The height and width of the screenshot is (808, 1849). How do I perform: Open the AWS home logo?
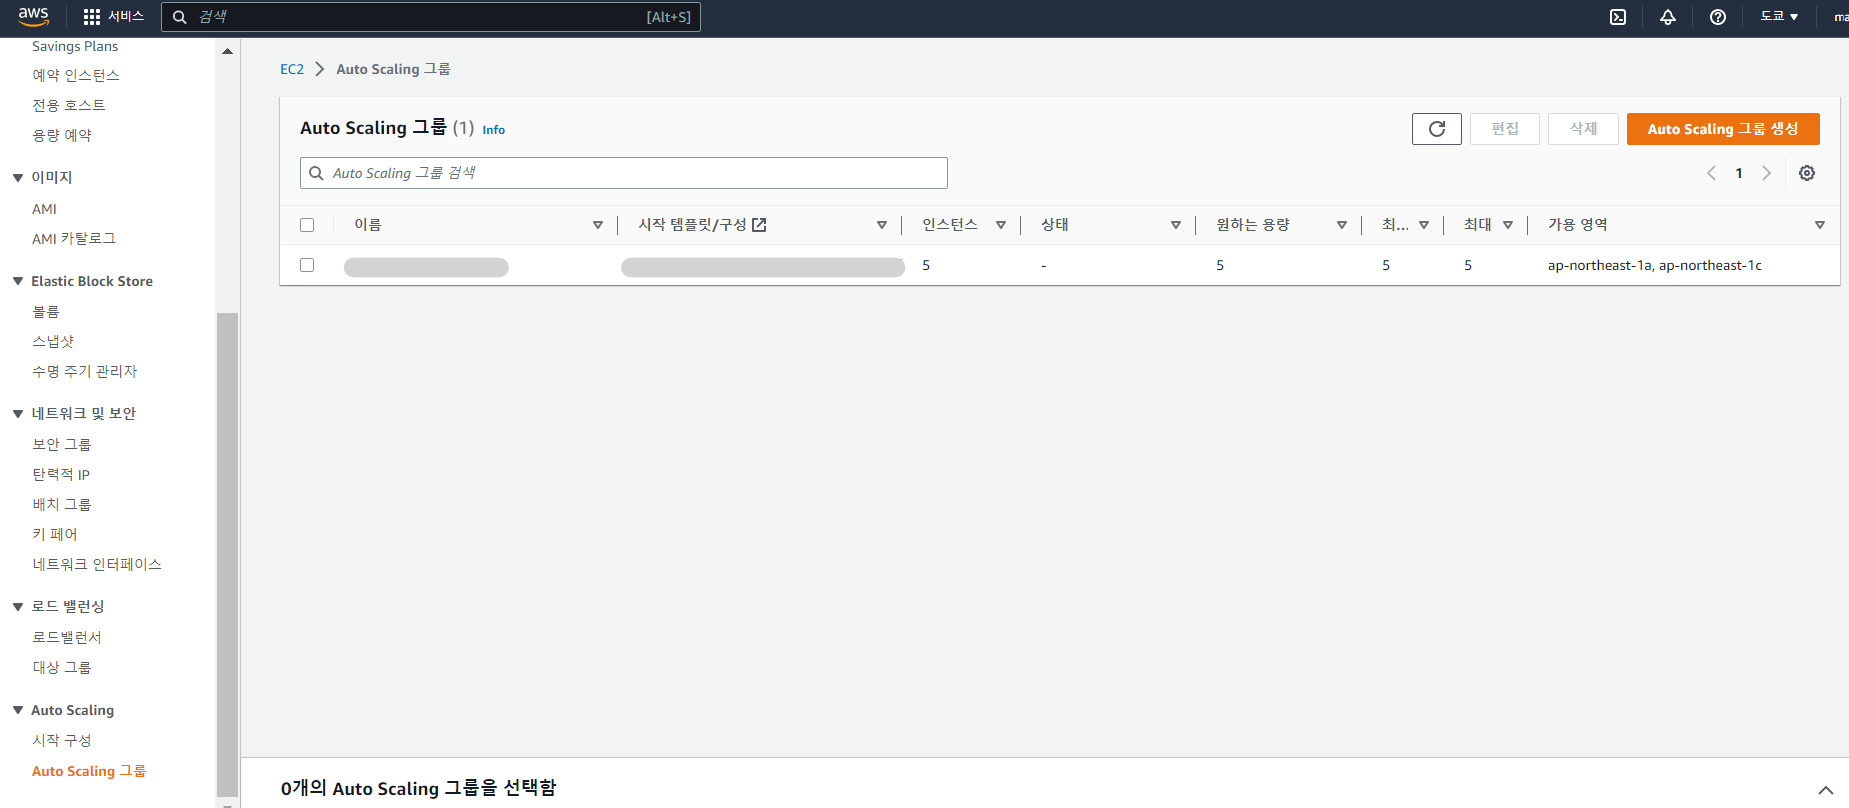coord(33,16)
